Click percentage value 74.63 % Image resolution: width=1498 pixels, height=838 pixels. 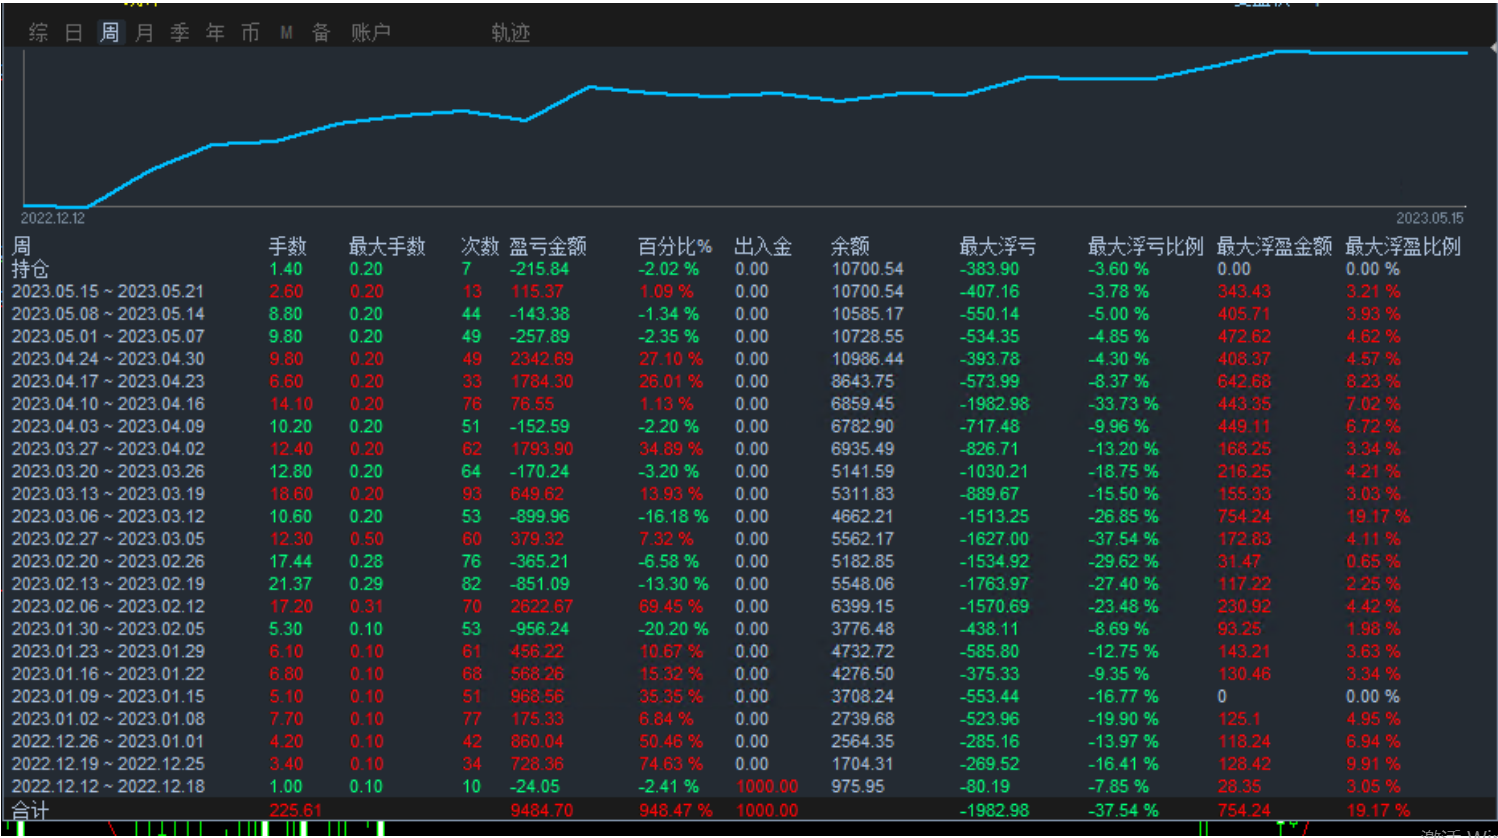point(671,764)
